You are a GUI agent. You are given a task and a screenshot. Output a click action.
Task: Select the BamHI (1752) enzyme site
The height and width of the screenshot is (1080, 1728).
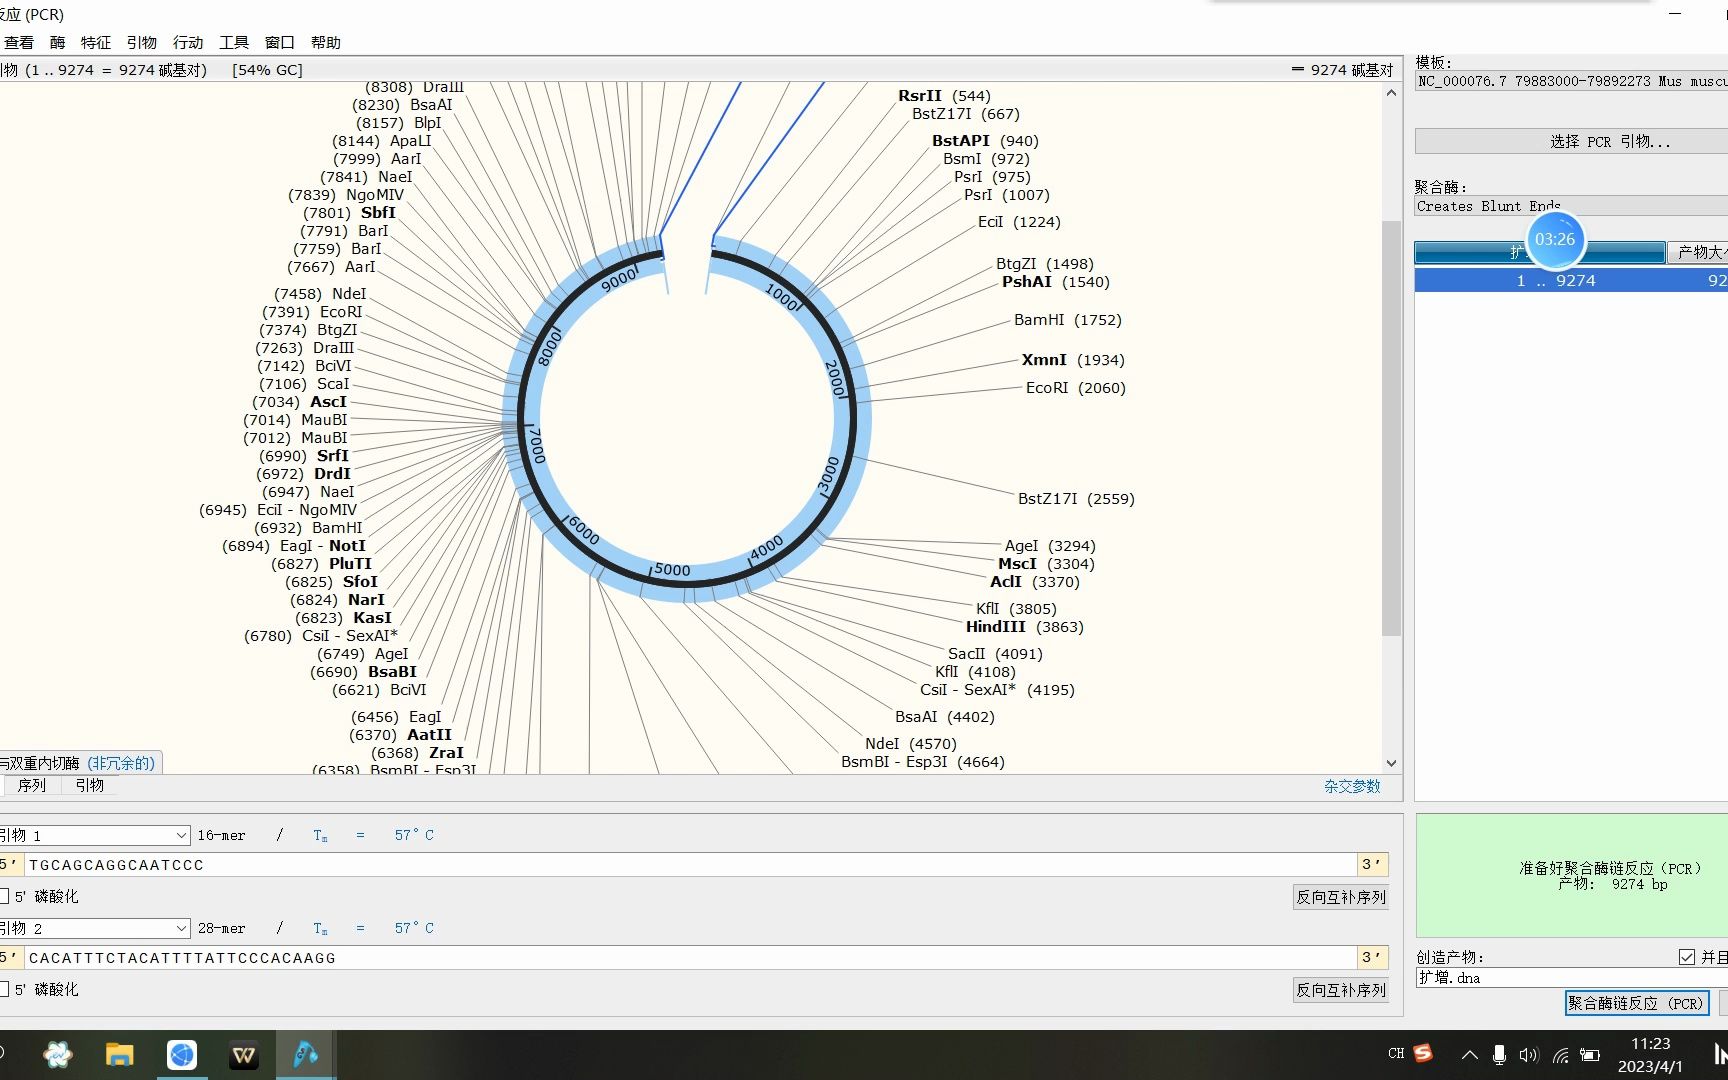tap(1068, 320)
